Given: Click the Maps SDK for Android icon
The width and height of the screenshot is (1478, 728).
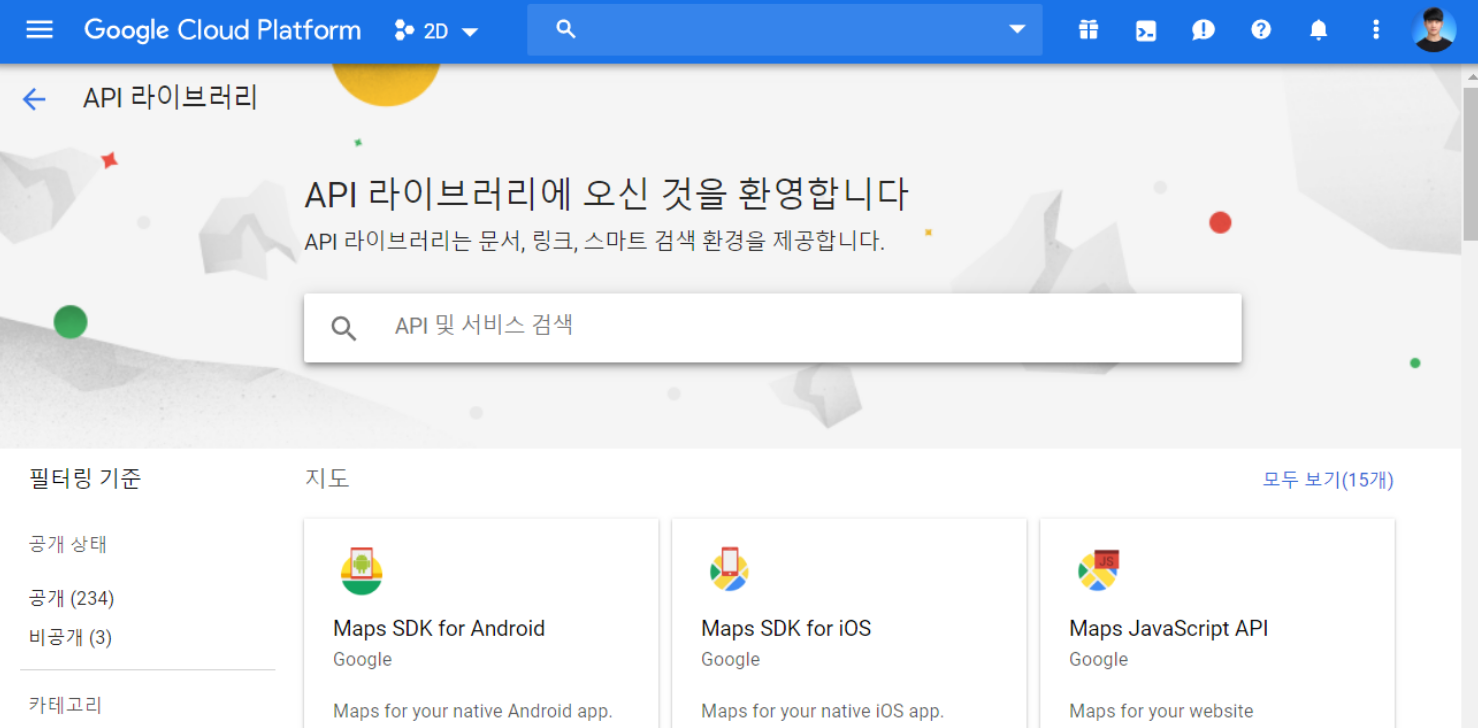Looking at the screenshot, I should [x=361, y=571].
